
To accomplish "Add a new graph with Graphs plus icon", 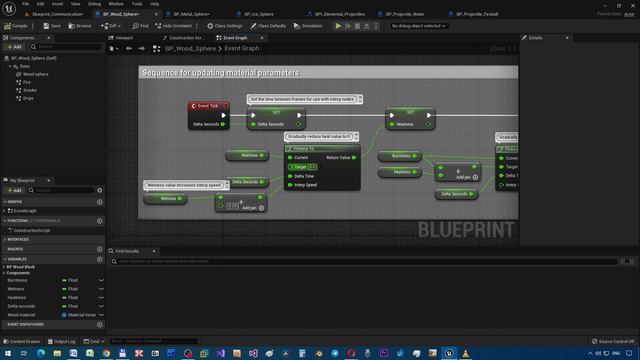I will pos(100,202).
